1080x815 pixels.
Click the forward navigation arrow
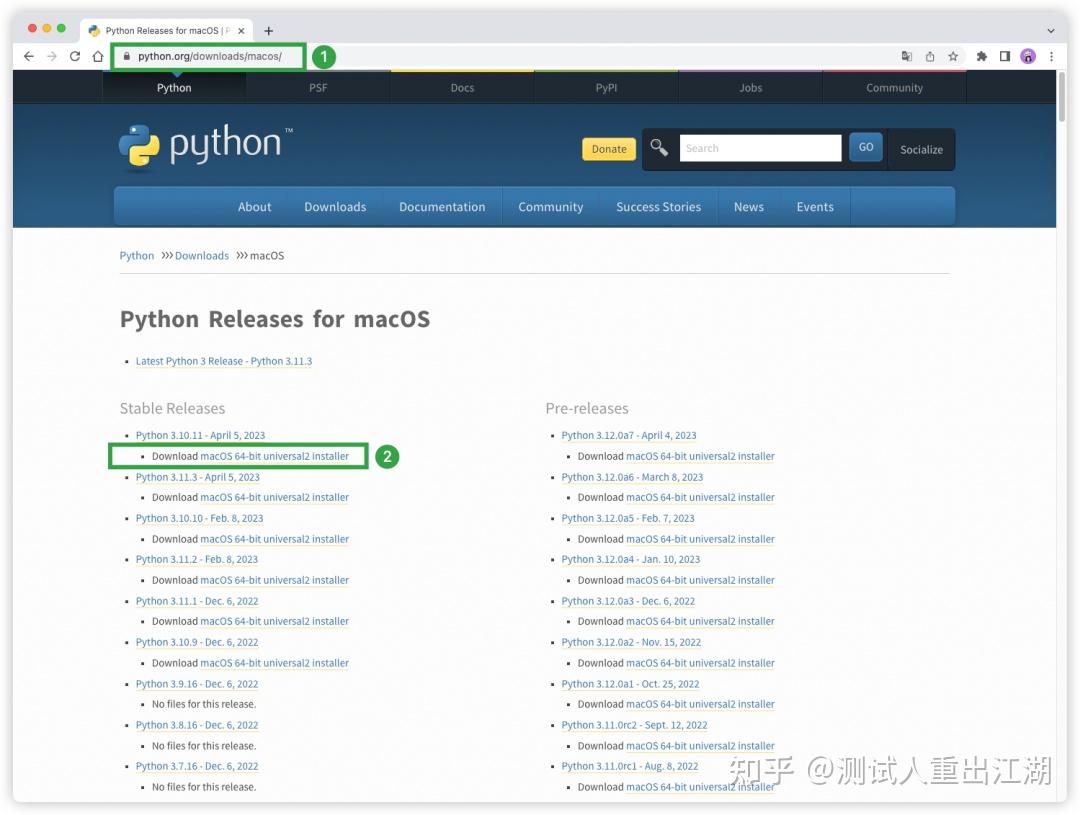[52, 56]
